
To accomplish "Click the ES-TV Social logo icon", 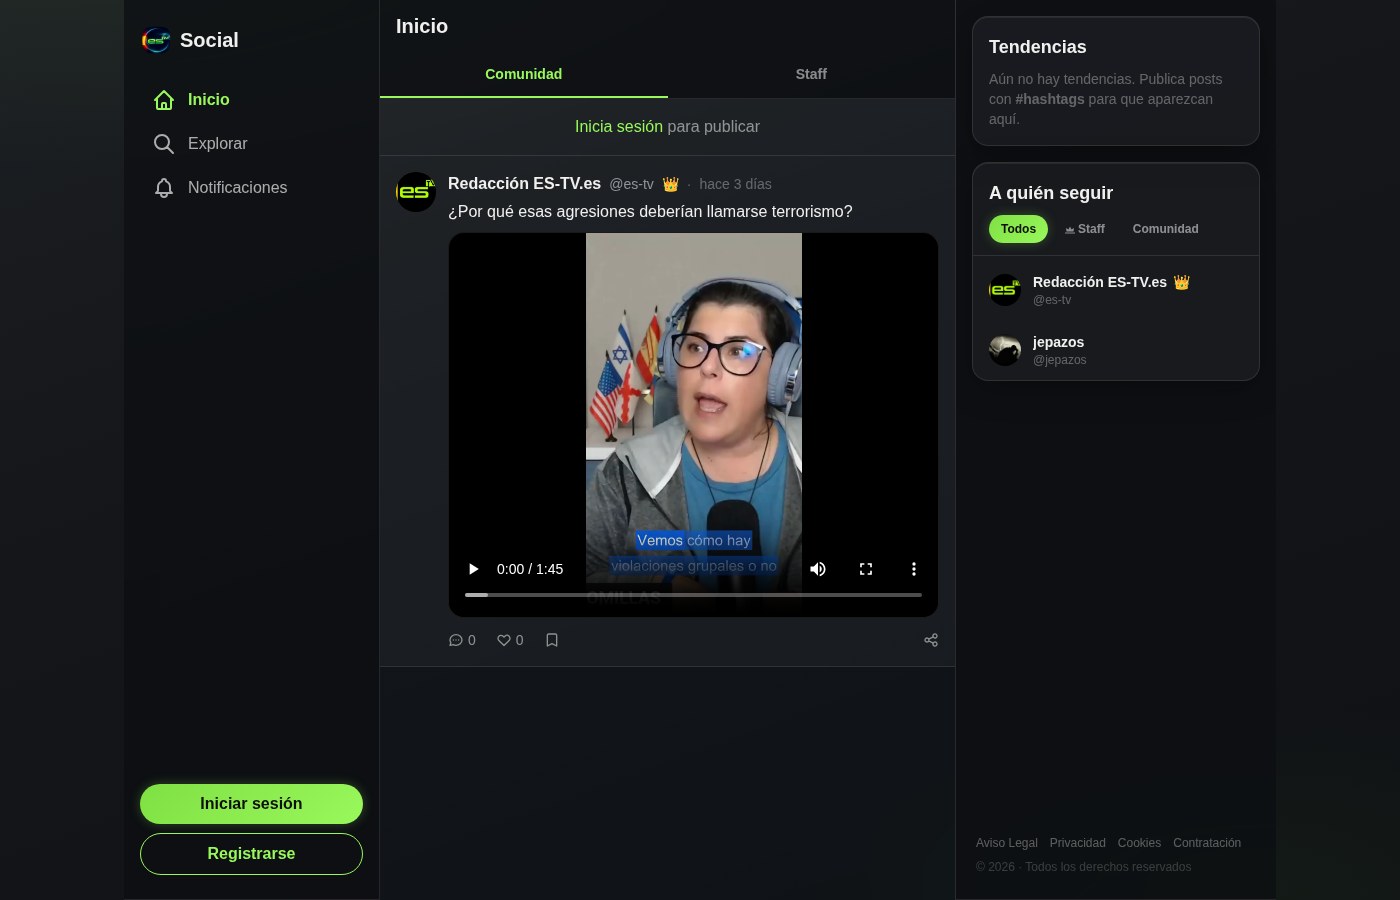I will point(156,40).
